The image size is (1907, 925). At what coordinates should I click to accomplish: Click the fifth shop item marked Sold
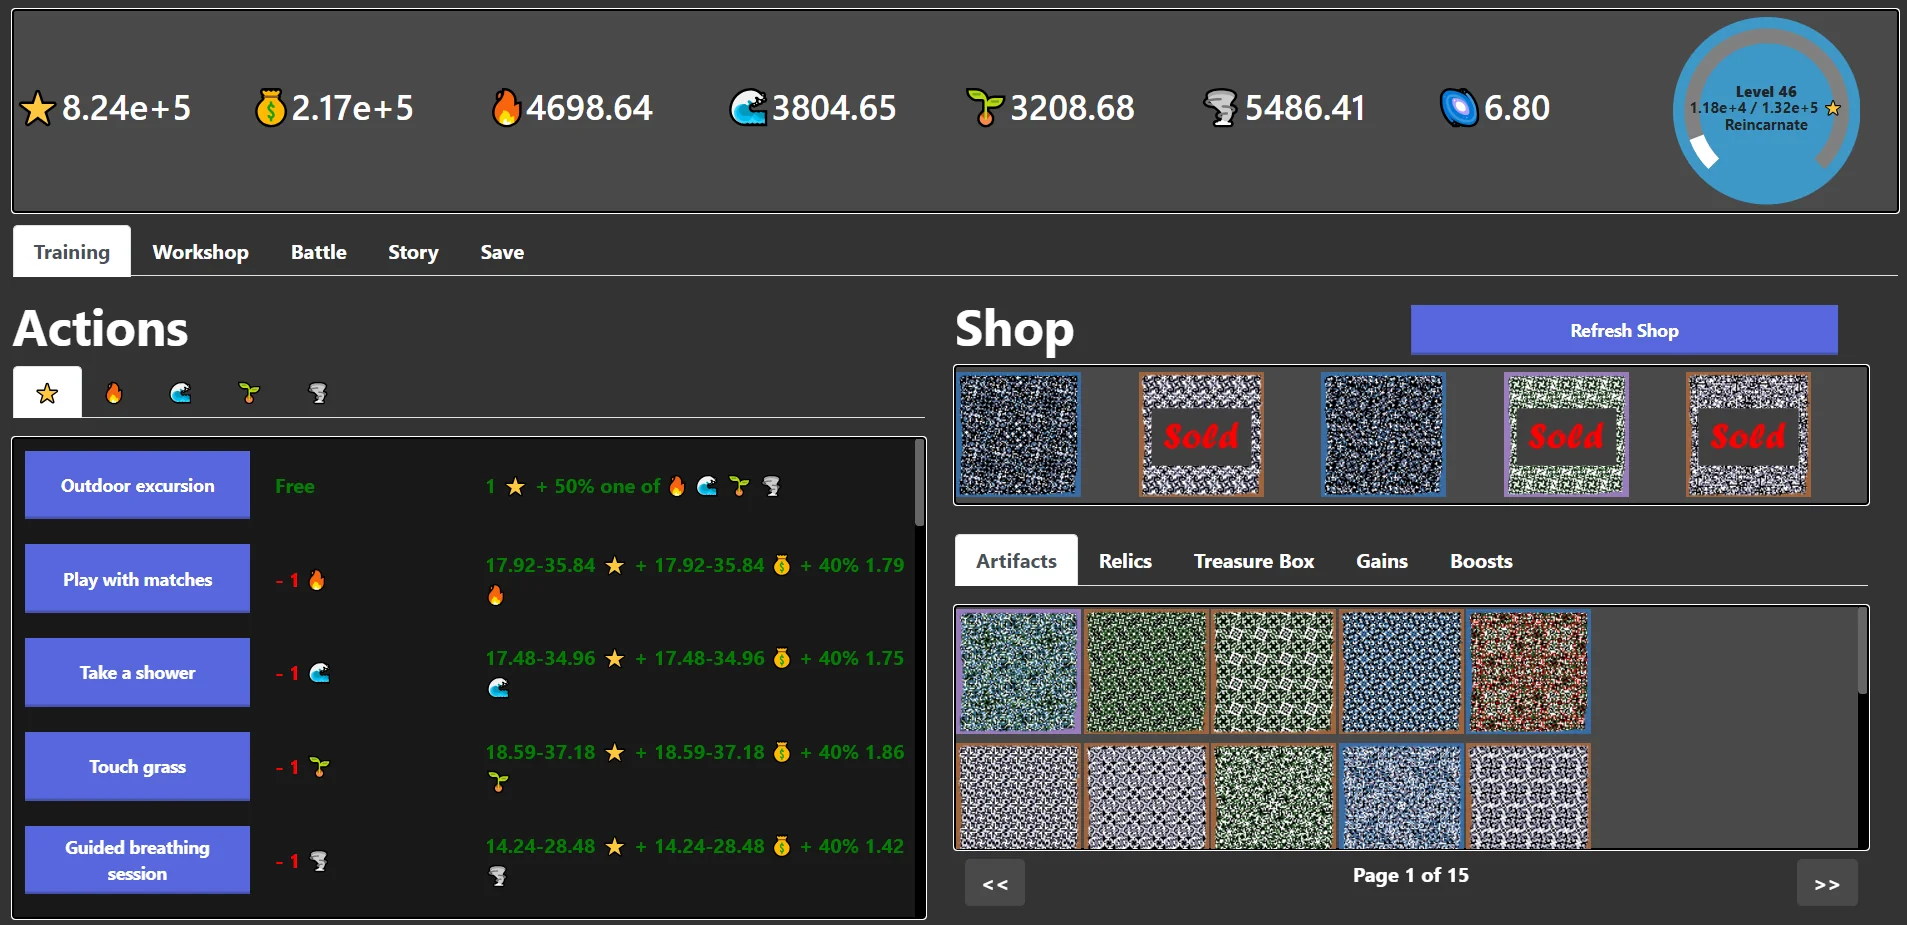tap(1748, 435)
